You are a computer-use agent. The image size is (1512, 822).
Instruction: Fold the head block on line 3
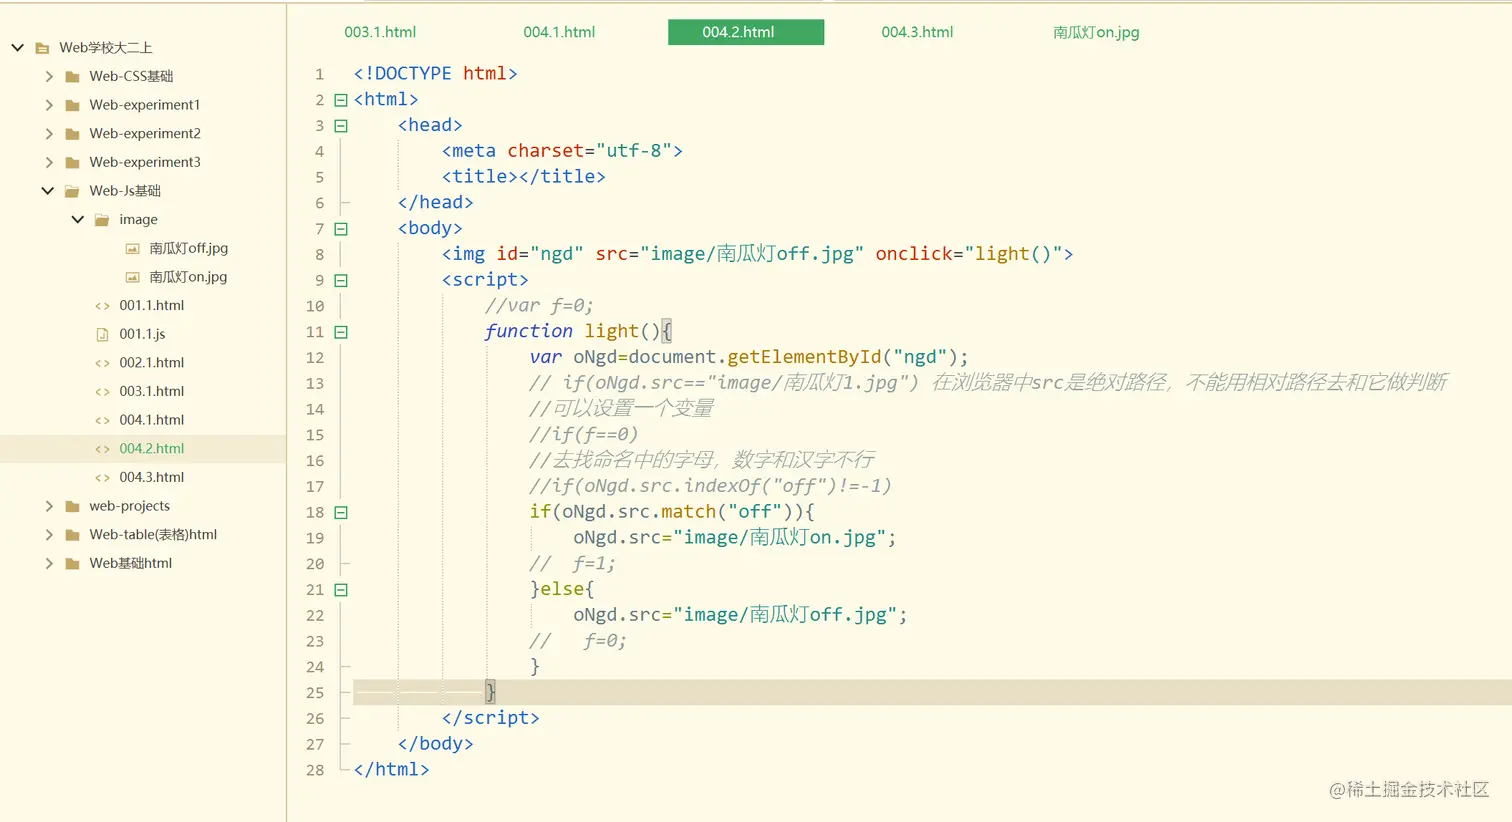[x=341, y=126]
